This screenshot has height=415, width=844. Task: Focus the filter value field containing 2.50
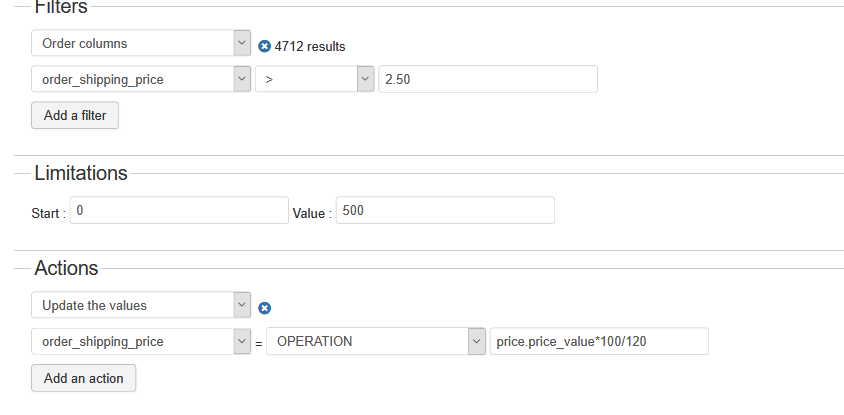[487, 79]
